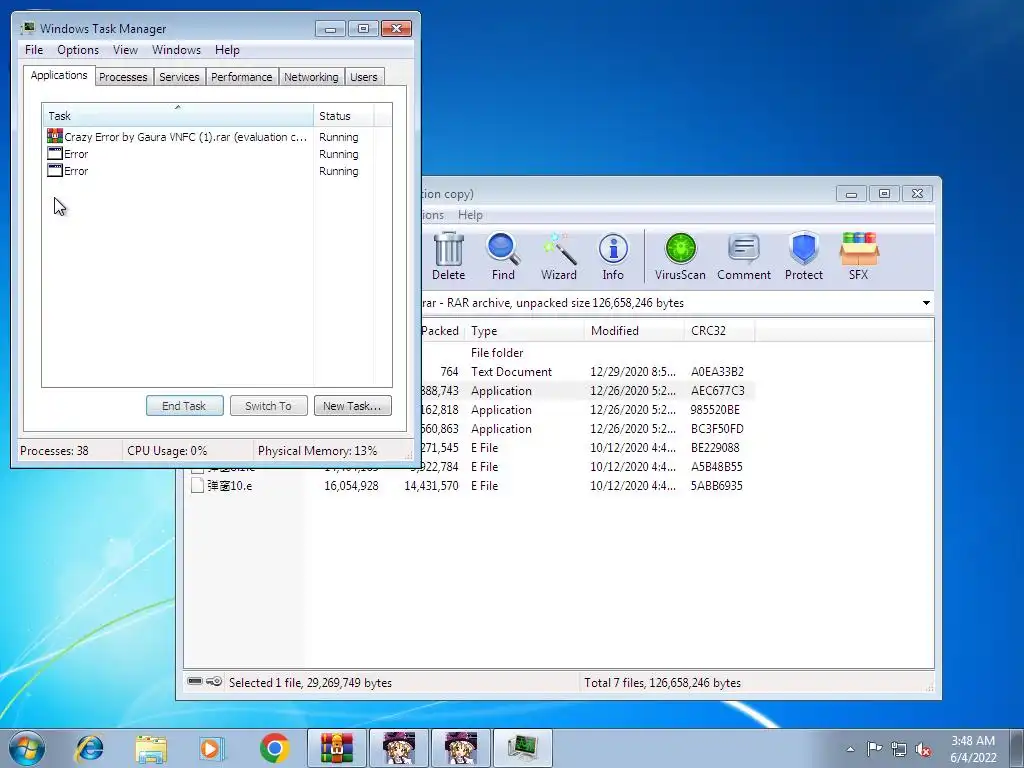Click the Switch To button
This screenshot has height=768, width=1024.
(268, 406)
